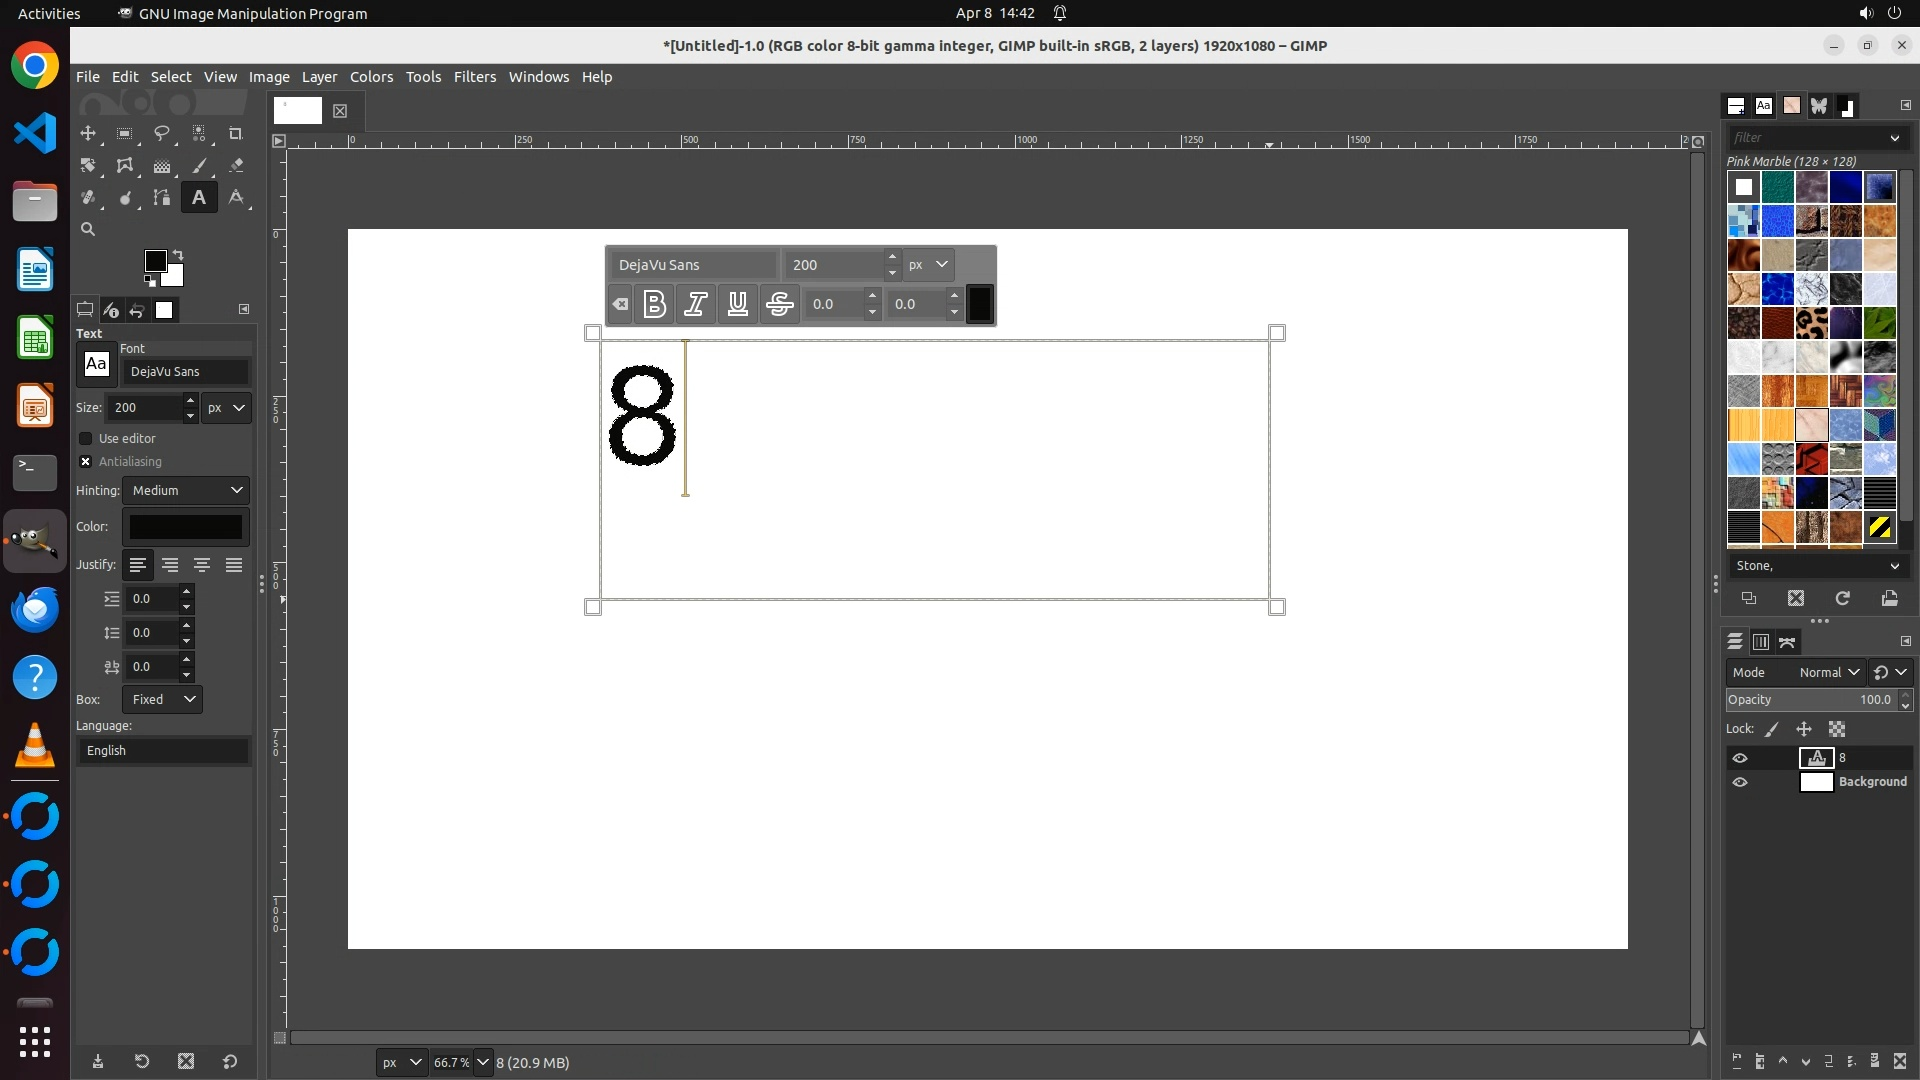The height and width of the screenshot is (1080, 1920).
Task: Select the Text tool in toolbox
Action: [199, 198]
